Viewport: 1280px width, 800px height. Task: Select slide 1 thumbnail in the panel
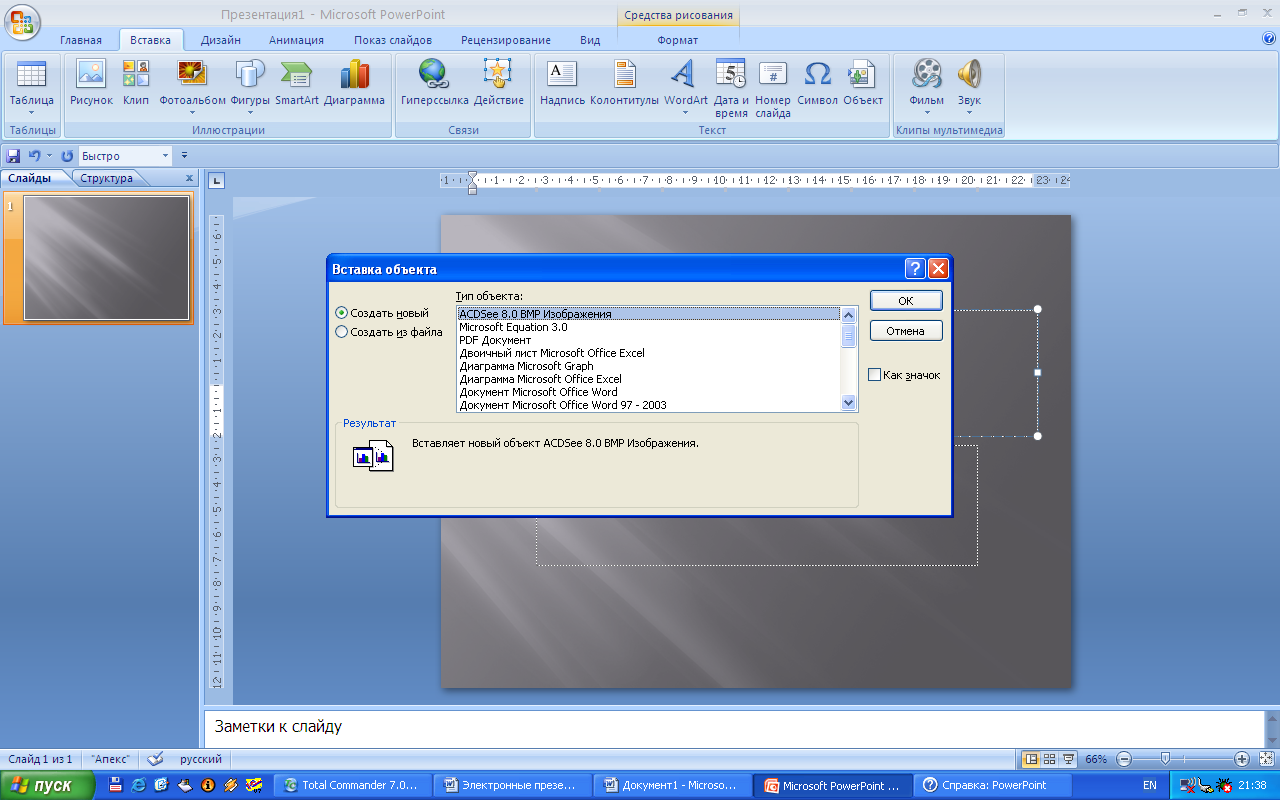coord(106,258)
